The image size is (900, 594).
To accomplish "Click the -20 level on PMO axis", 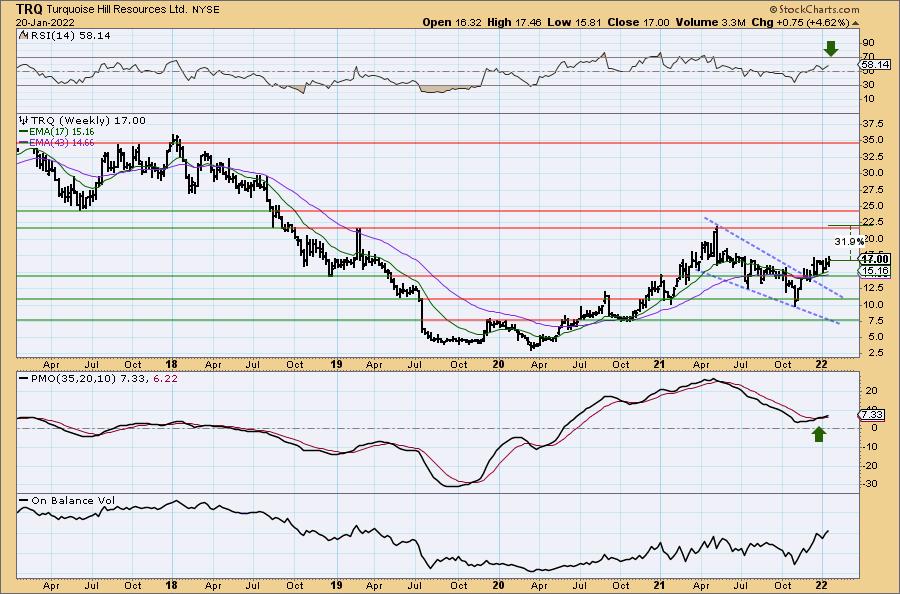I will pos(870,465).
